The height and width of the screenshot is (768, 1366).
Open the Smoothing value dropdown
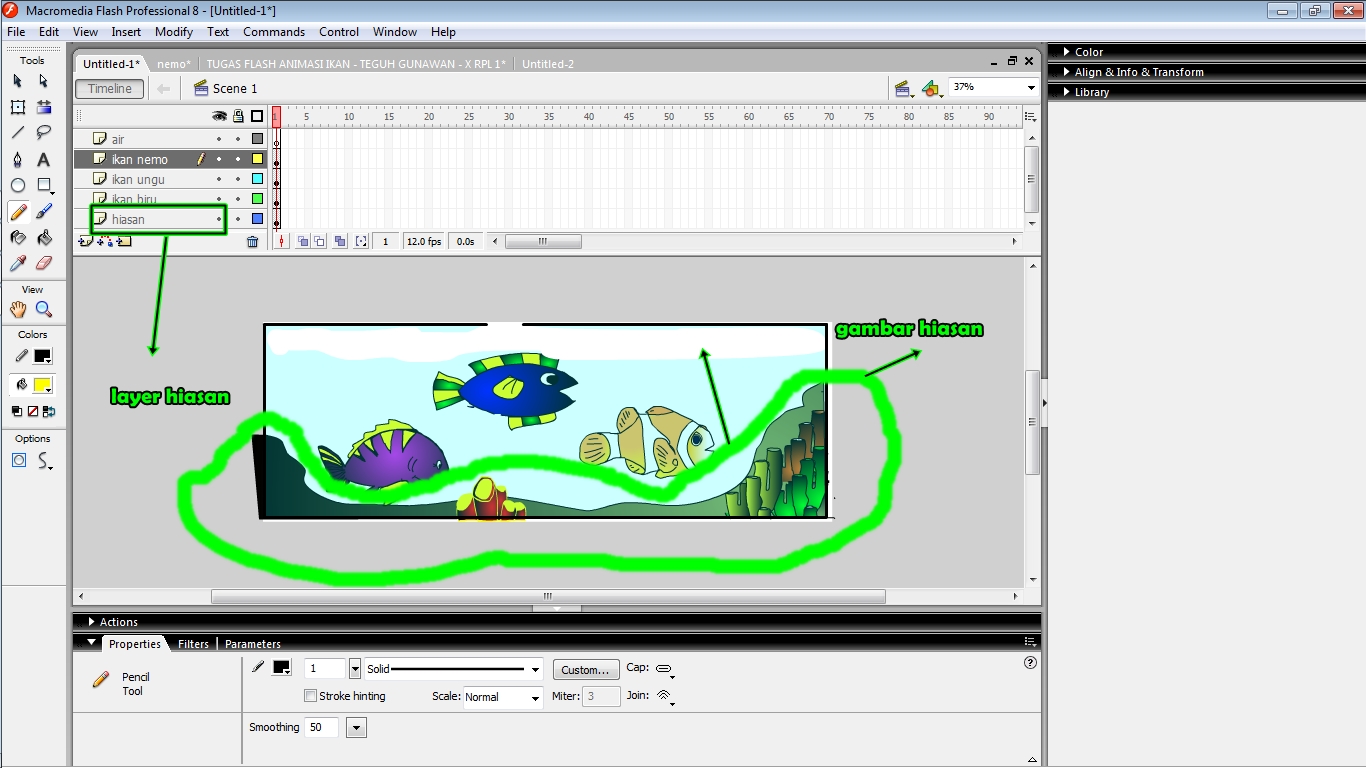357,728
